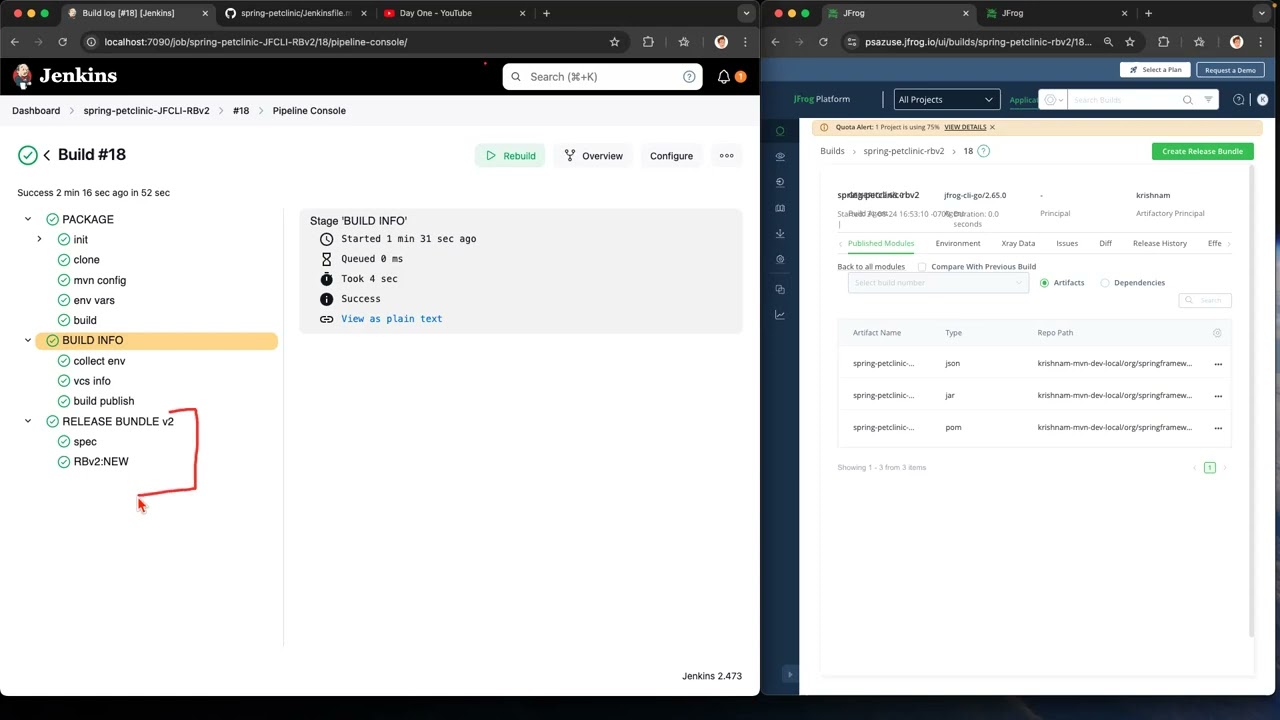Click the Configure button
The width and height of the screenshot is (1280, 720).
point(671,156)
